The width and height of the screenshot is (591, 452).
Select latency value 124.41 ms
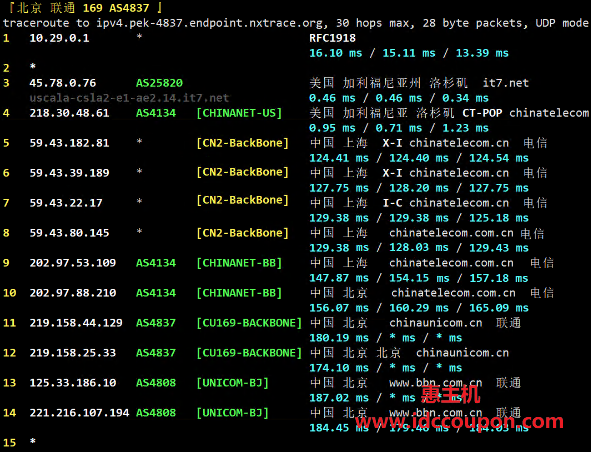pos(339,158)
